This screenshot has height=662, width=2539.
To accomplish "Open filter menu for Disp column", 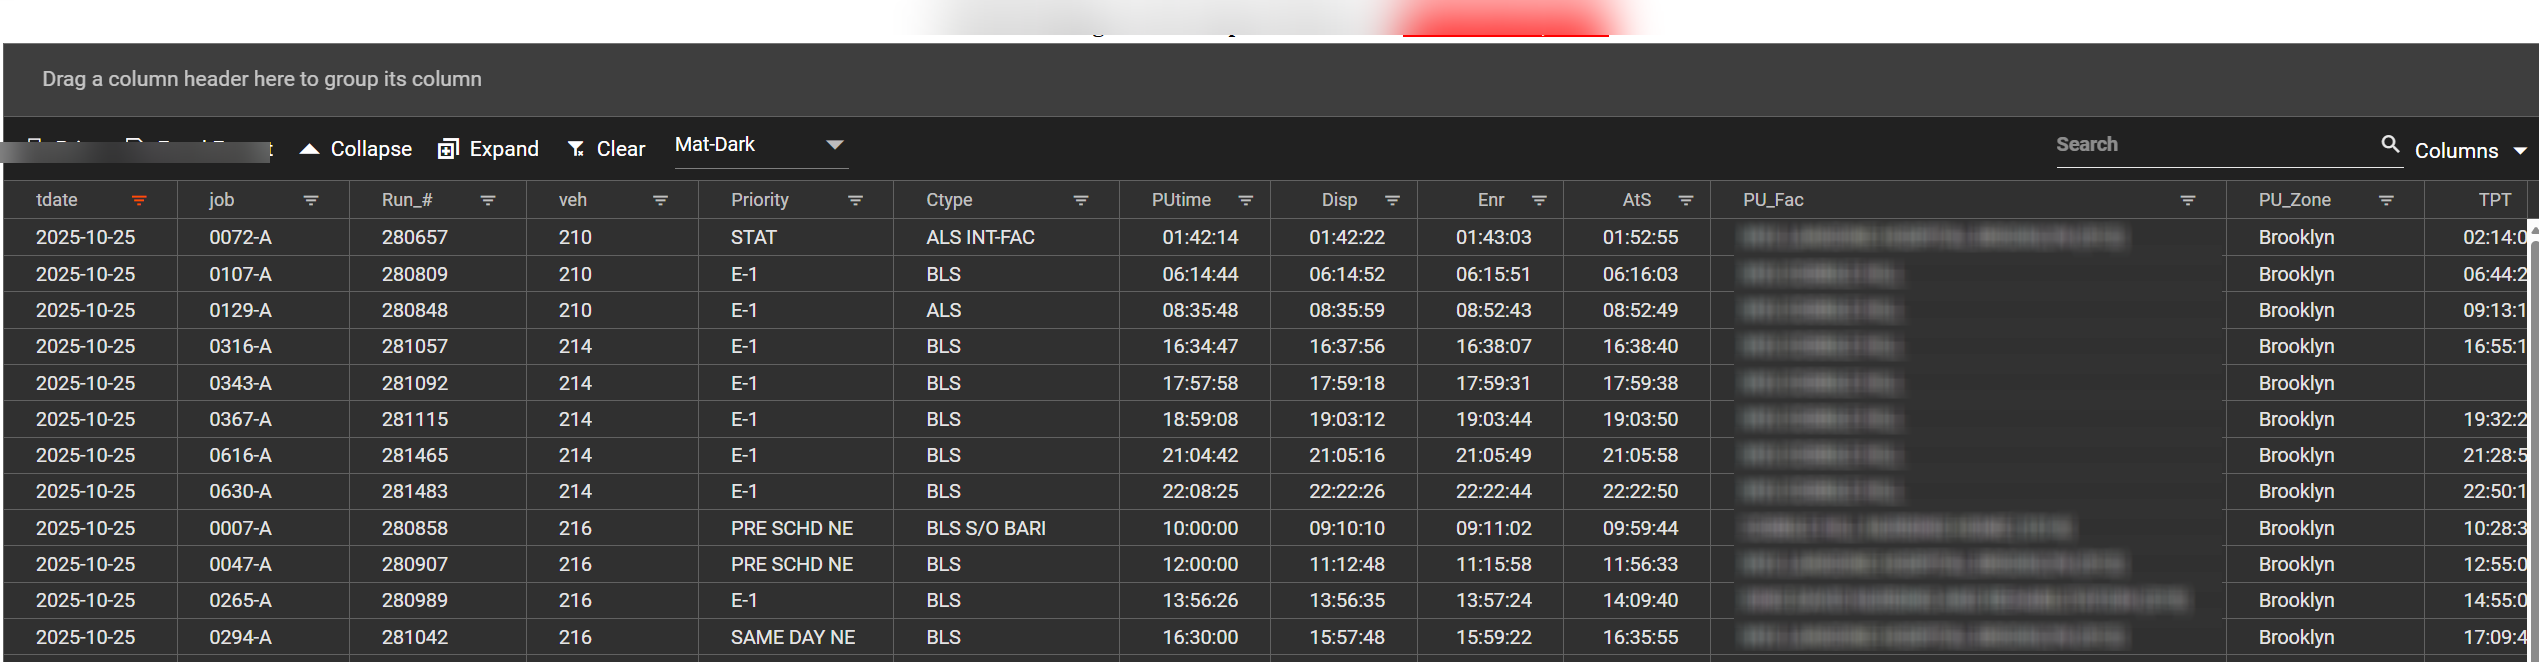I will point(1392,200).
